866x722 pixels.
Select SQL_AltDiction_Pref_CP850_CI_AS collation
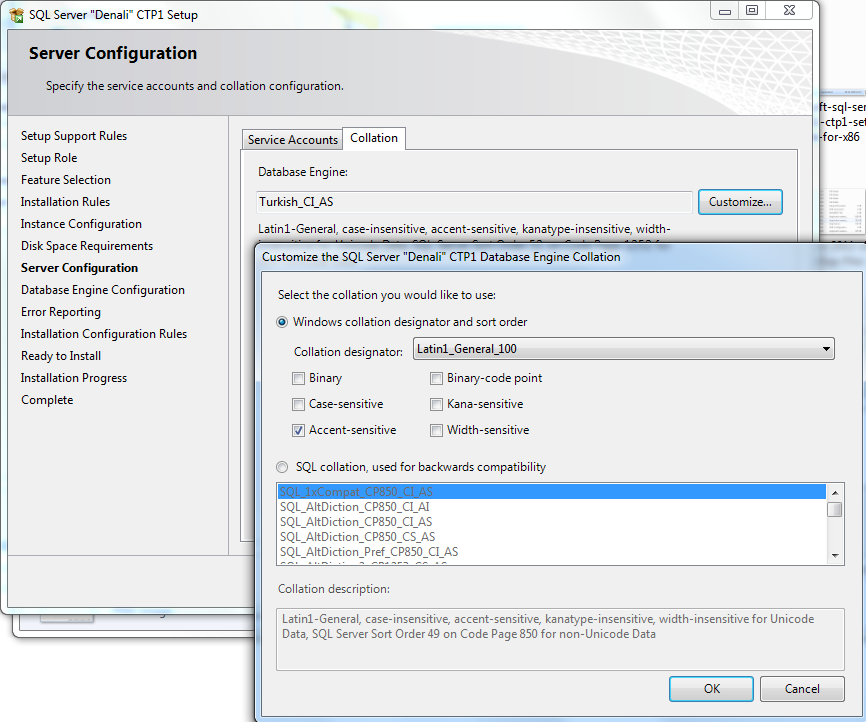551,552
